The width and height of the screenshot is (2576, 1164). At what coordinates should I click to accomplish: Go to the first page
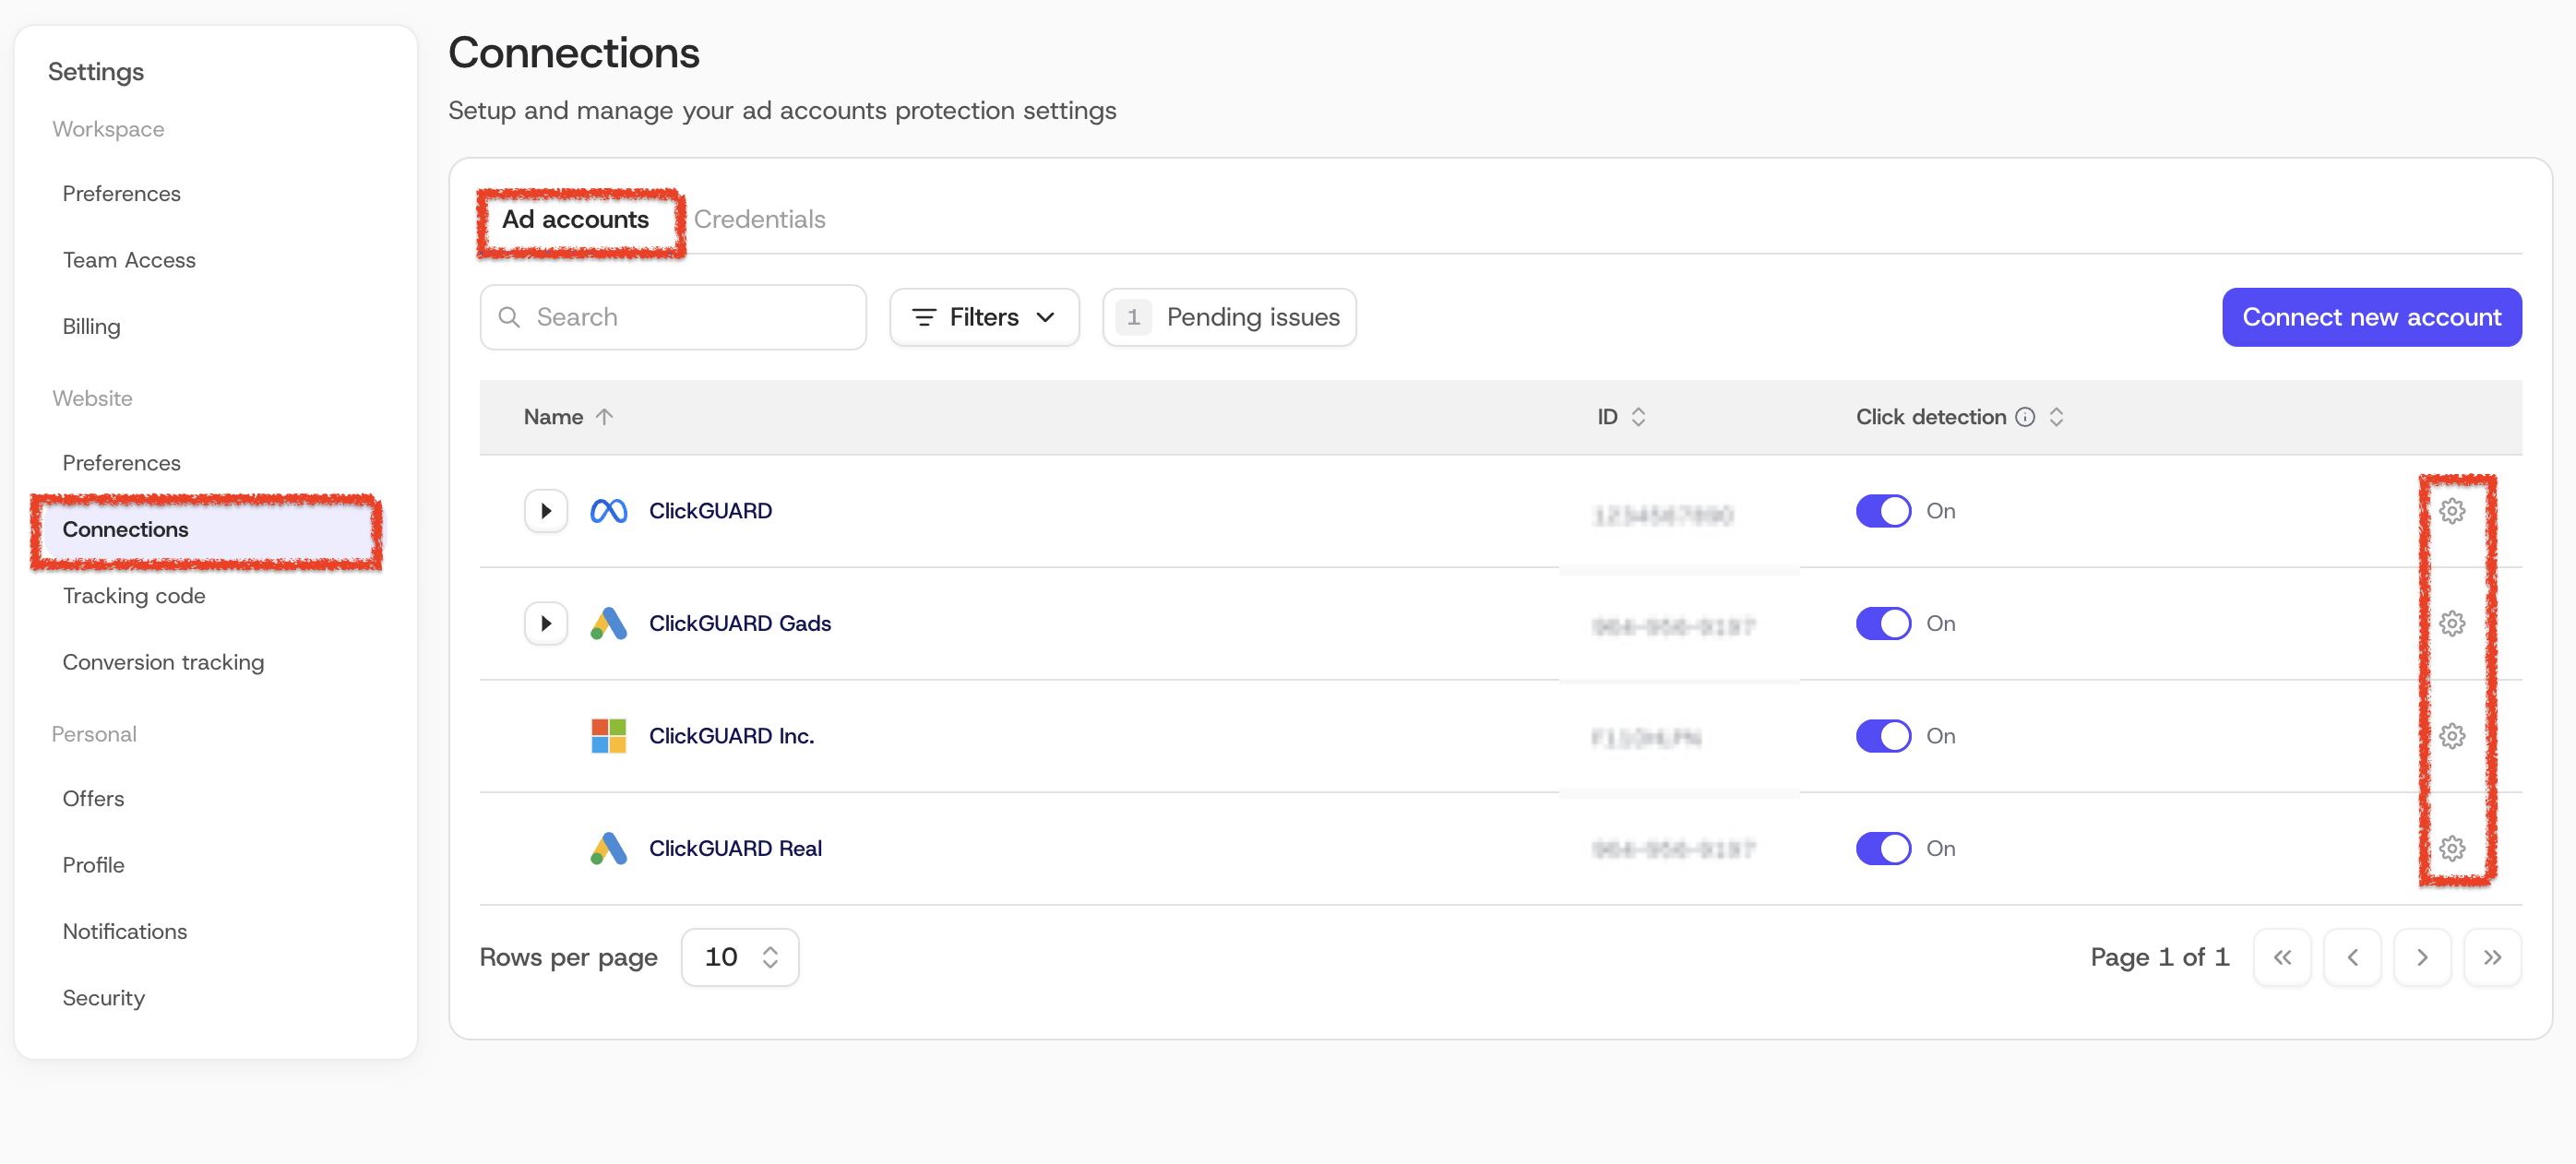point(2281,958)
